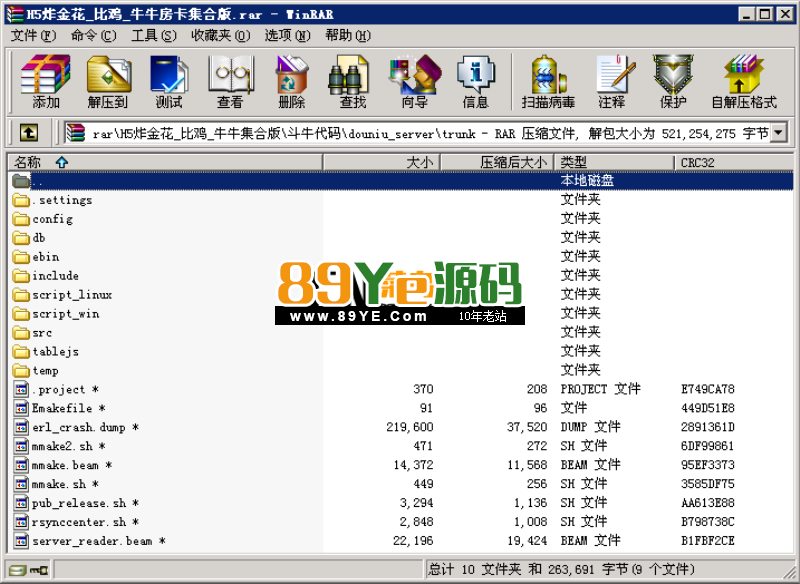Select the .settings folder icon
The image size is (800, 584).
point(21,200)
